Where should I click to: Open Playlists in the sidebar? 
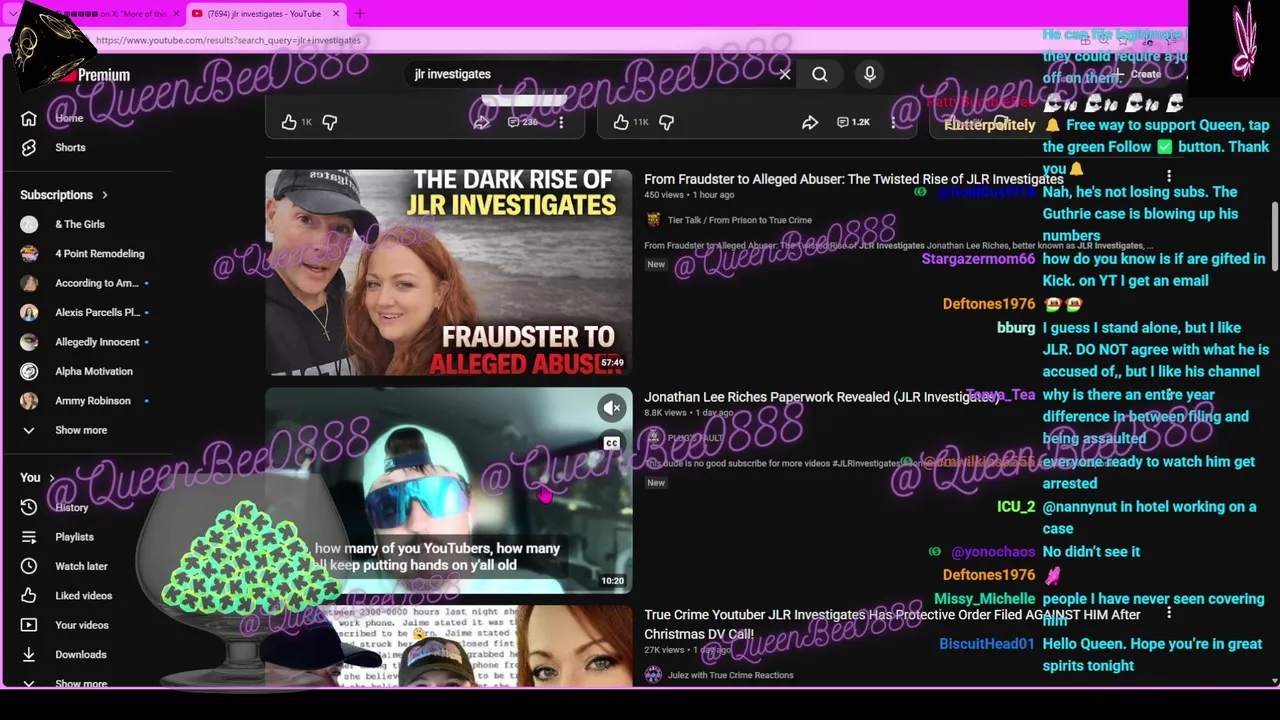click(74, 537)
